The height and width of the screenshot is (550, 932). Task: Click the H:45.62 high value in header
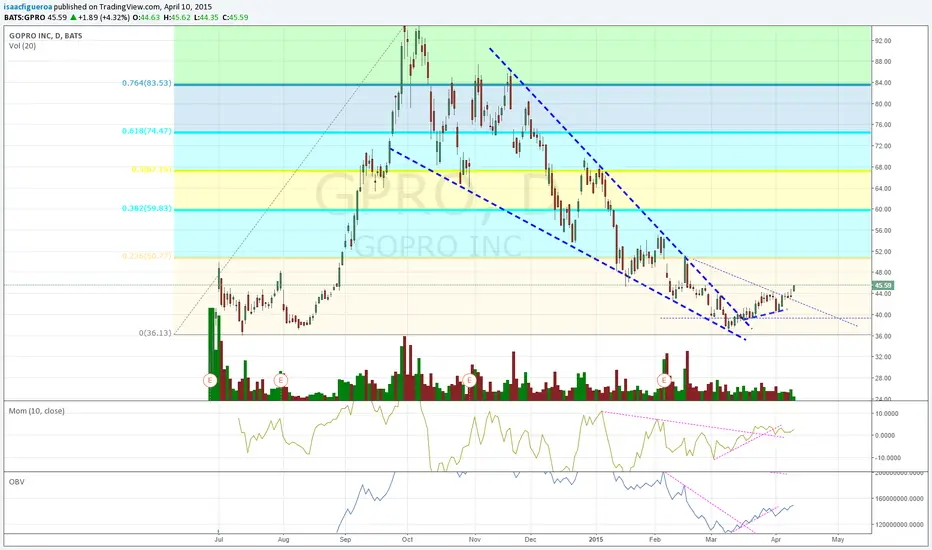point(177,17)
